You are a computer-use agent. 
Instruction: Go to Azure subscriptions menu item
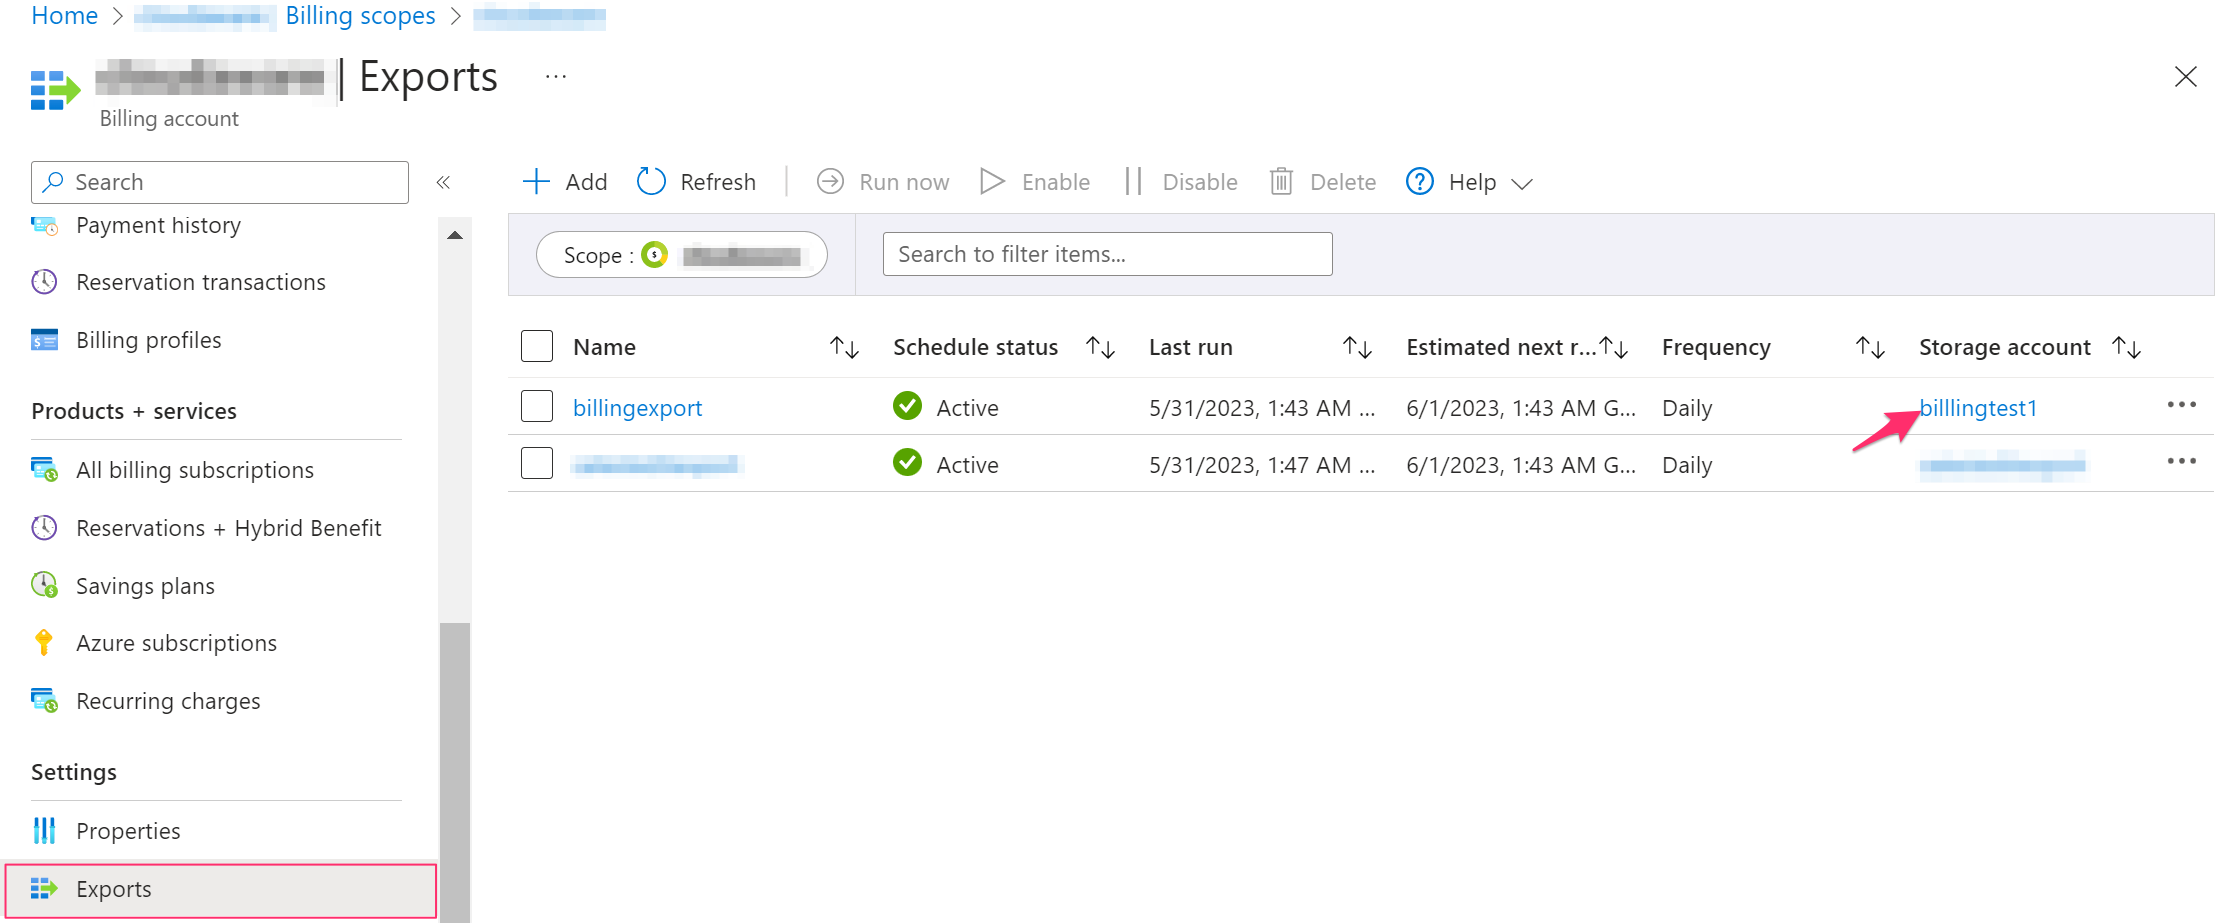pos(176,643)
